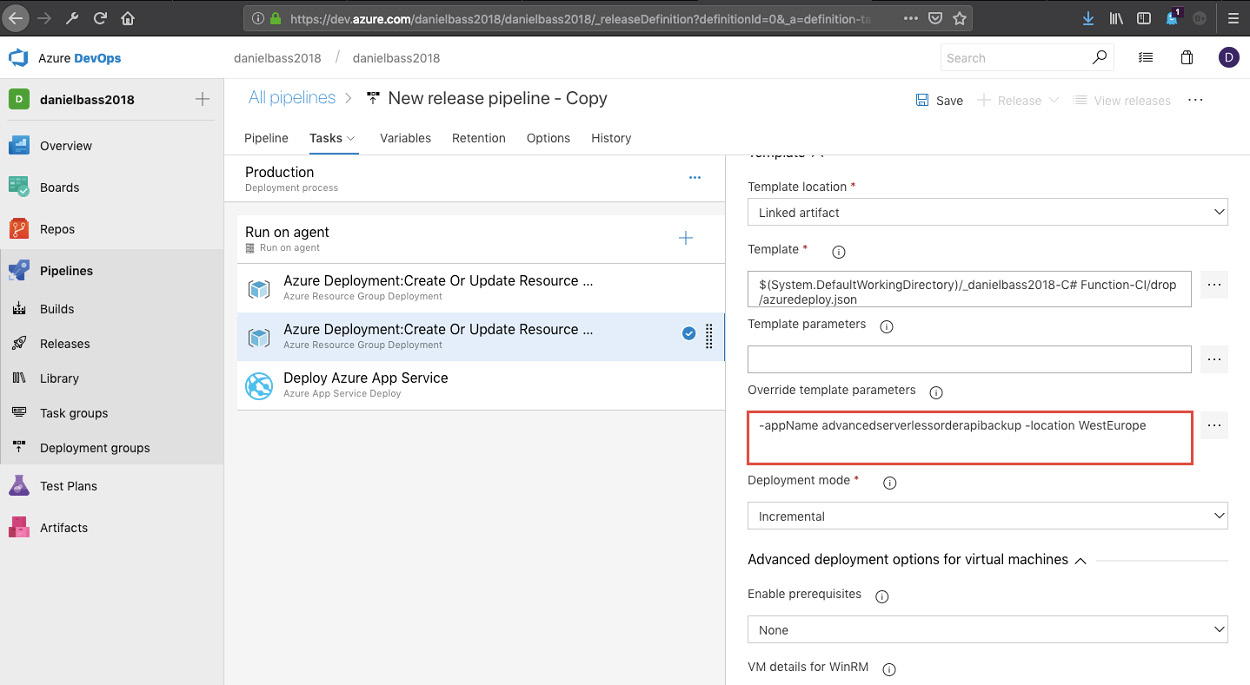This screenshot has height=685, width=1250.
Task: Open Deployment mode dropdown
Action: pyautogui.click(x=988, y=516)
